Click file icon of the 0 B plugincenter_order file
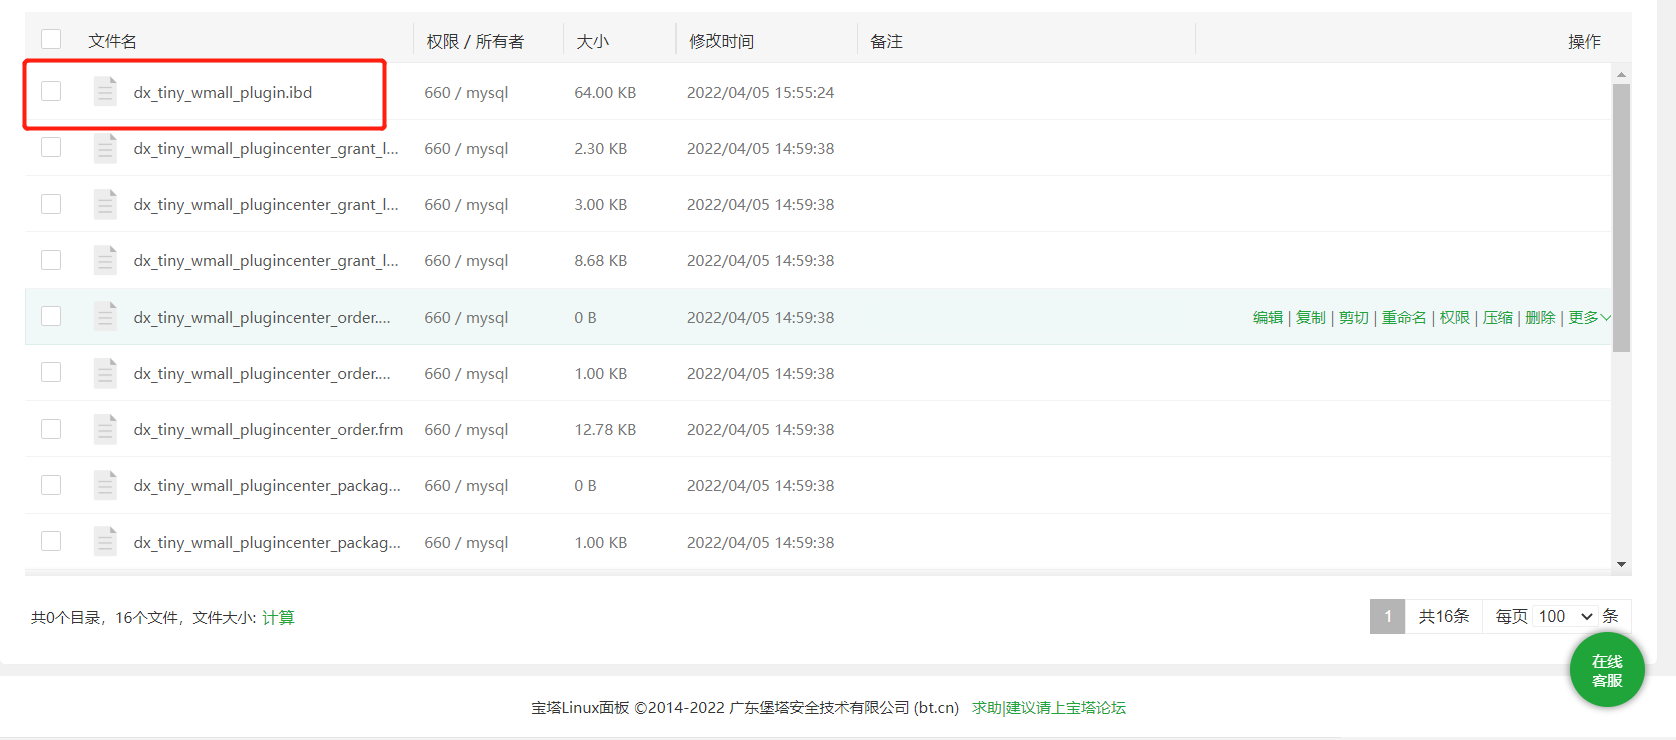Image resolution: width=1676 pixels, height=740 pixels. [x=105, y=316]
